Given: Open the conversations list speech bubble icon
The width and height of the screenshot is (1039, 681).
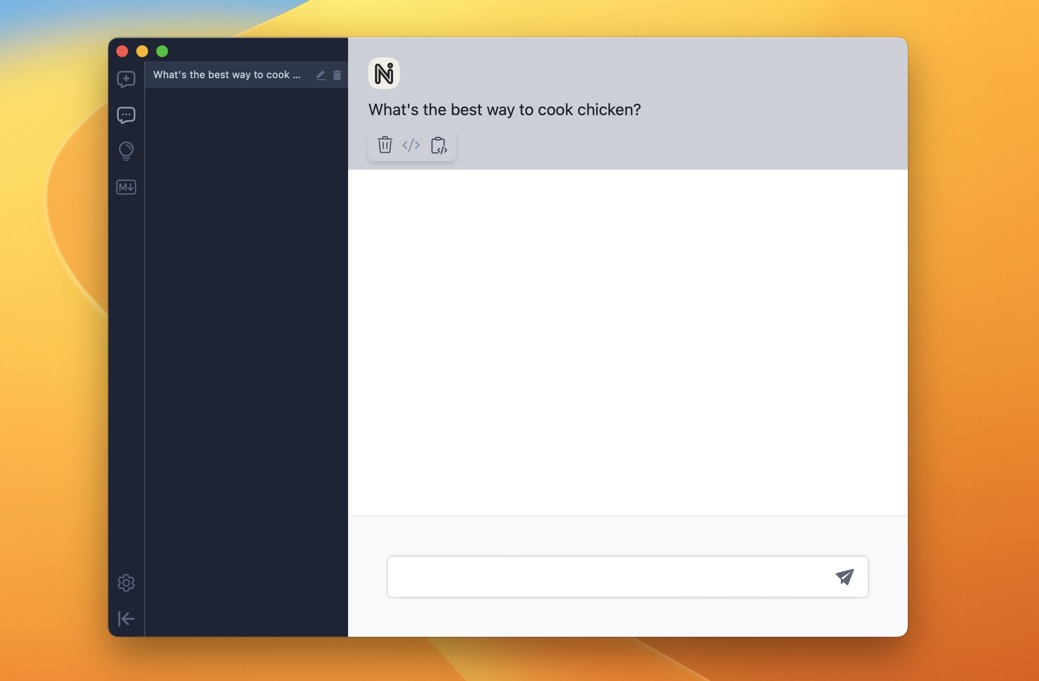Looking at the screenshot, I should [x=126, y=115].
